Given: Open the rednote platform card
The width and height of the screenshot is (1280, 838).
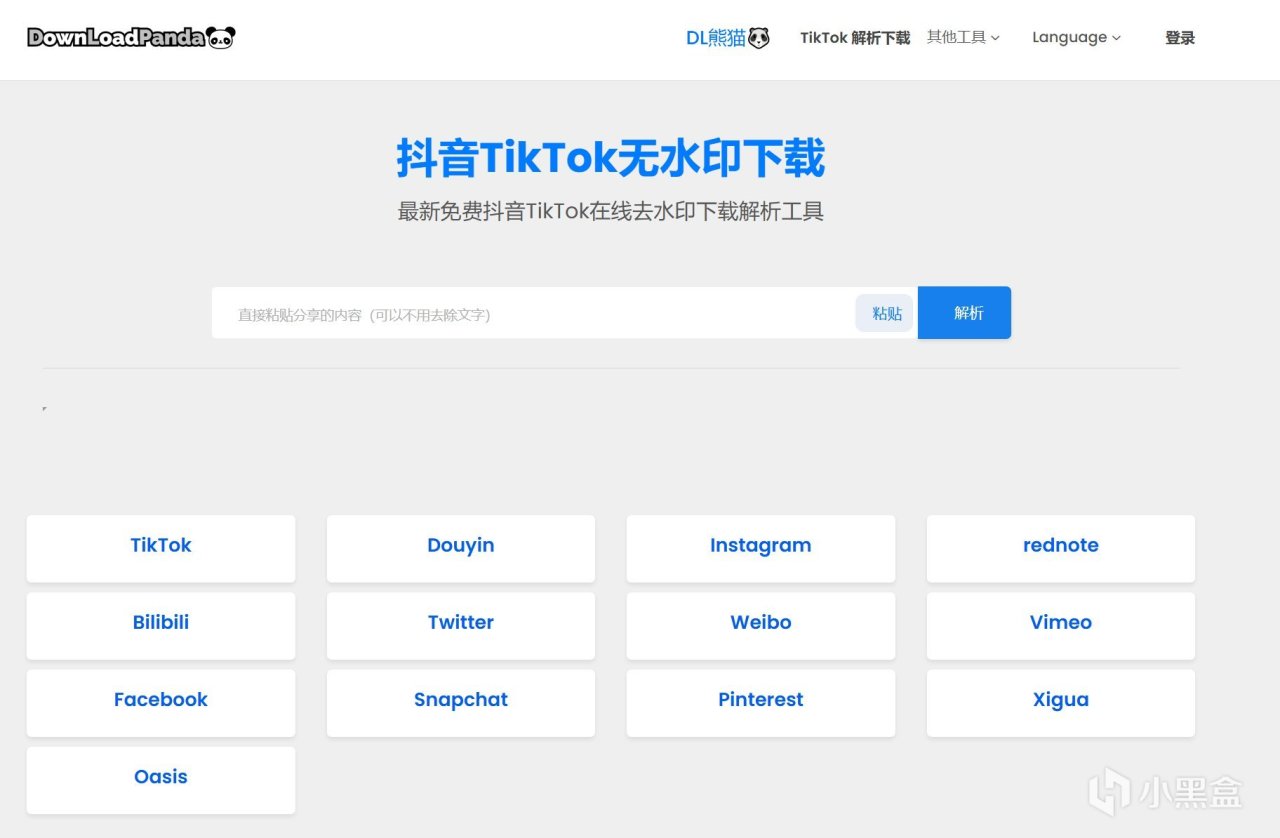Looking at the screenshot, I should (x=1061, y=548).
